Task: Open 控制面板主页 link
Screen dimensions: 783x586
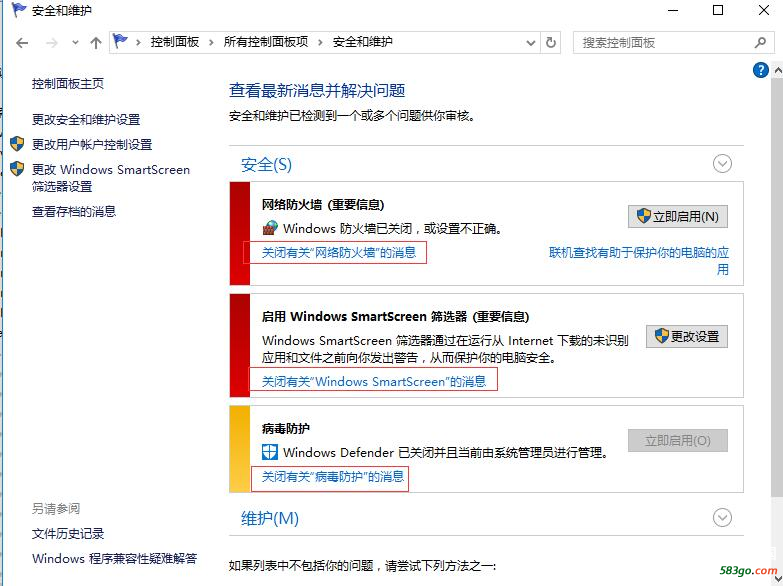Action: tap(68, 83)
